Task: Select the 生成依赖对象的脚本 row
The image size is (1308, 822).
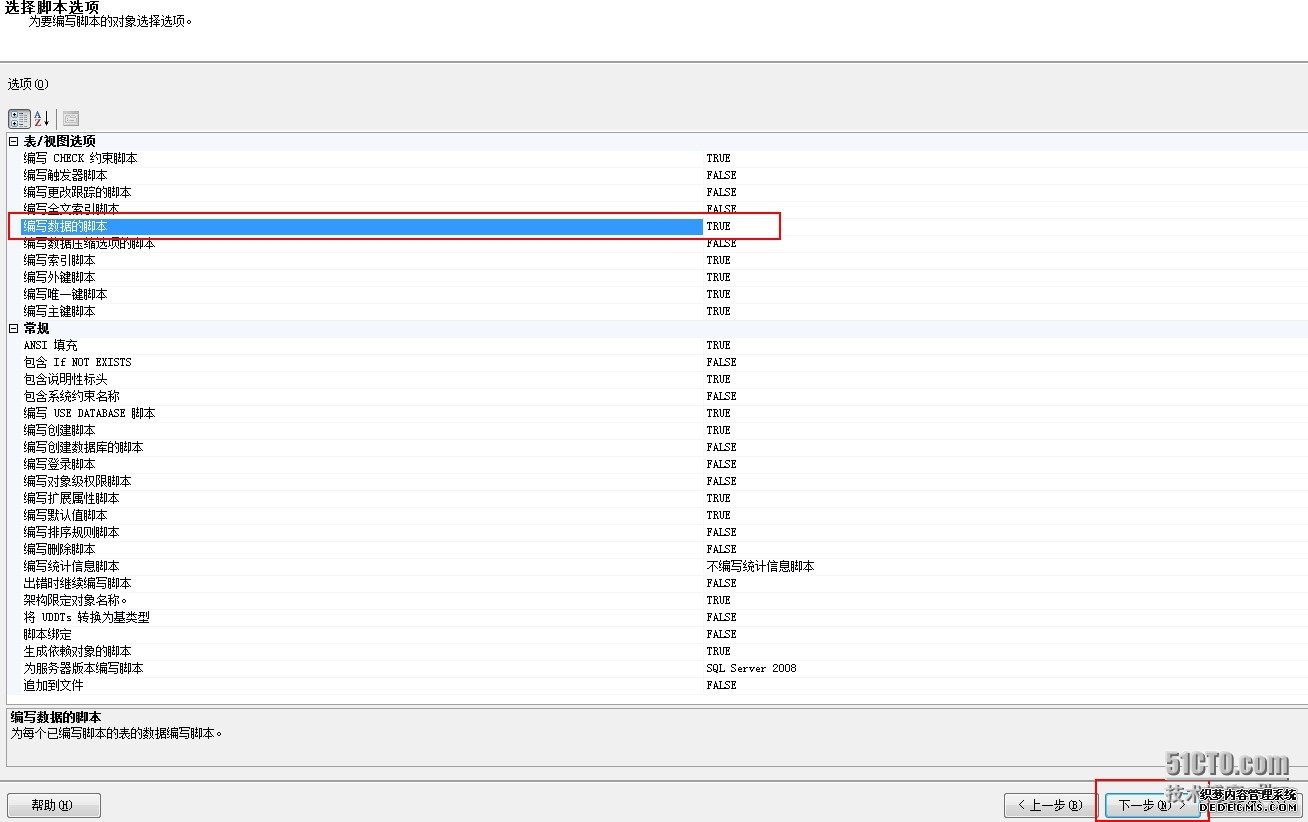Action: click(x=77, y=651)
